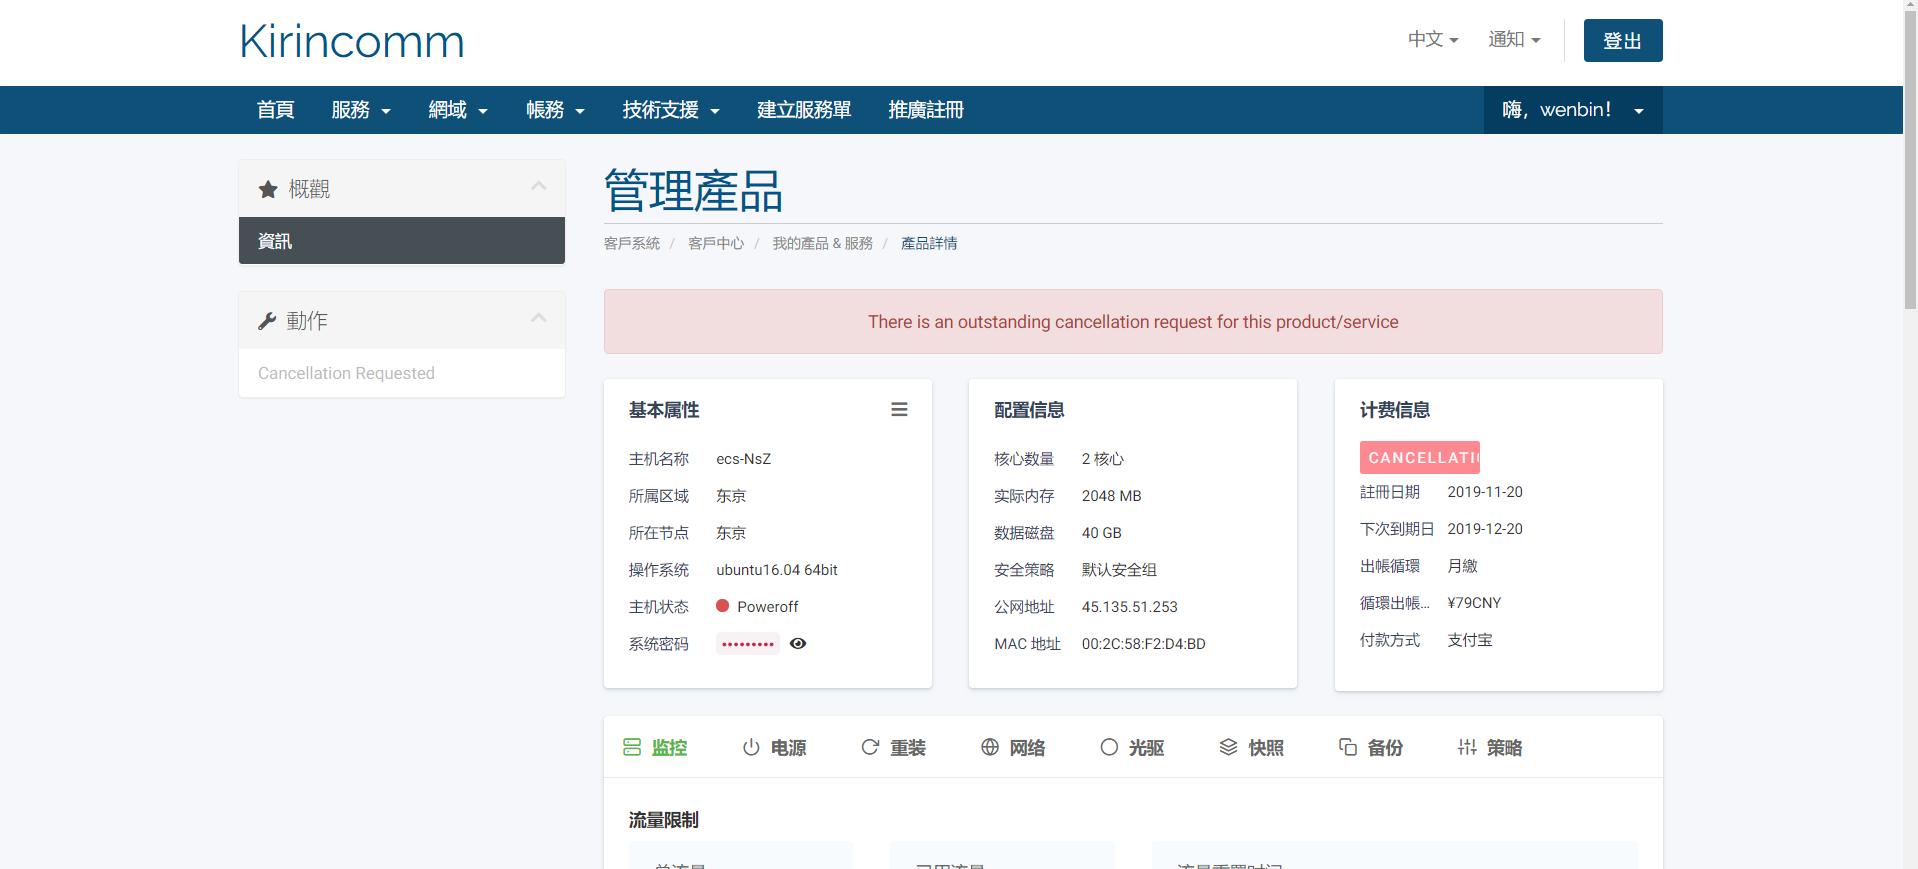The width and height of the screenshot is (1918, 869).
Task: Click the payment method 支付宝
Action: [x=1470, y=640]
